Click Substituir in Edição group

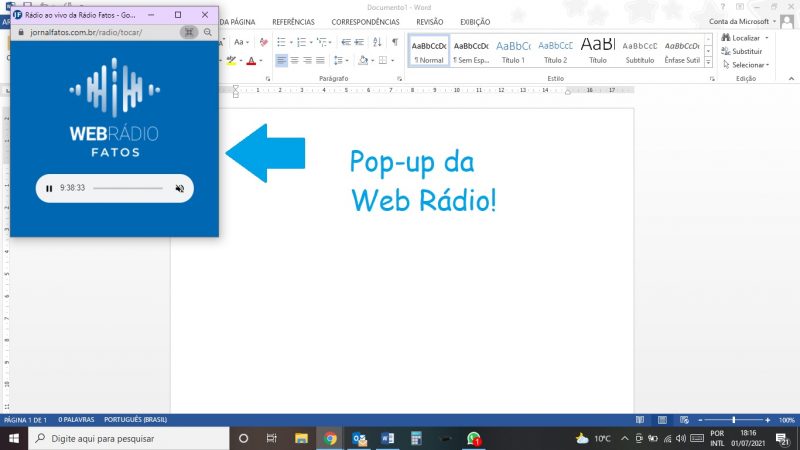coord(742,51)
